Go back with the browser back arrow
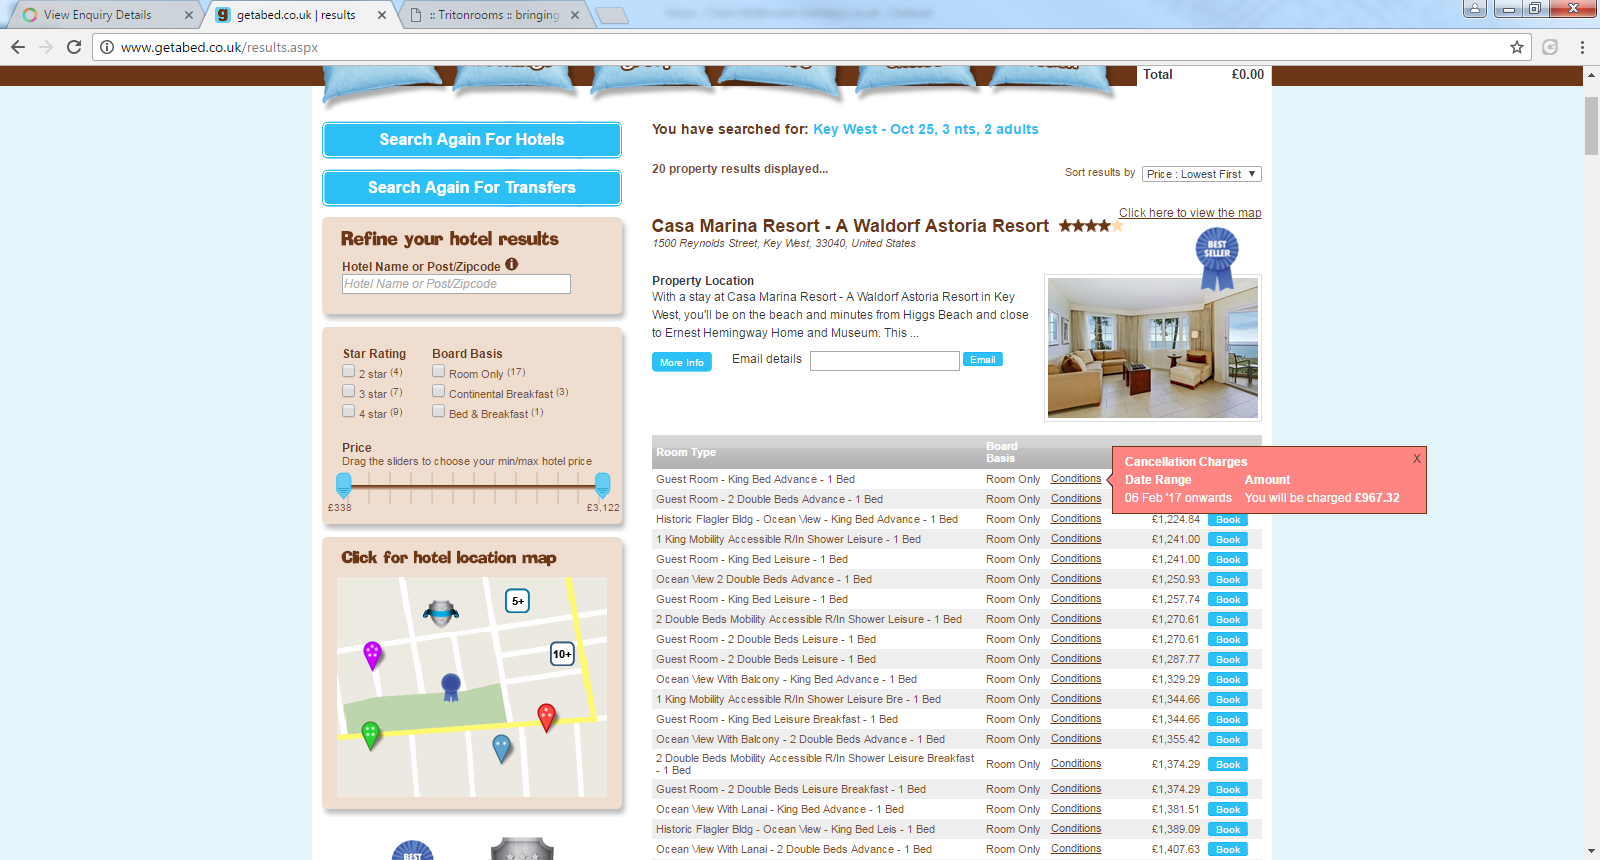1600x860 pixels. coord(18,47)
